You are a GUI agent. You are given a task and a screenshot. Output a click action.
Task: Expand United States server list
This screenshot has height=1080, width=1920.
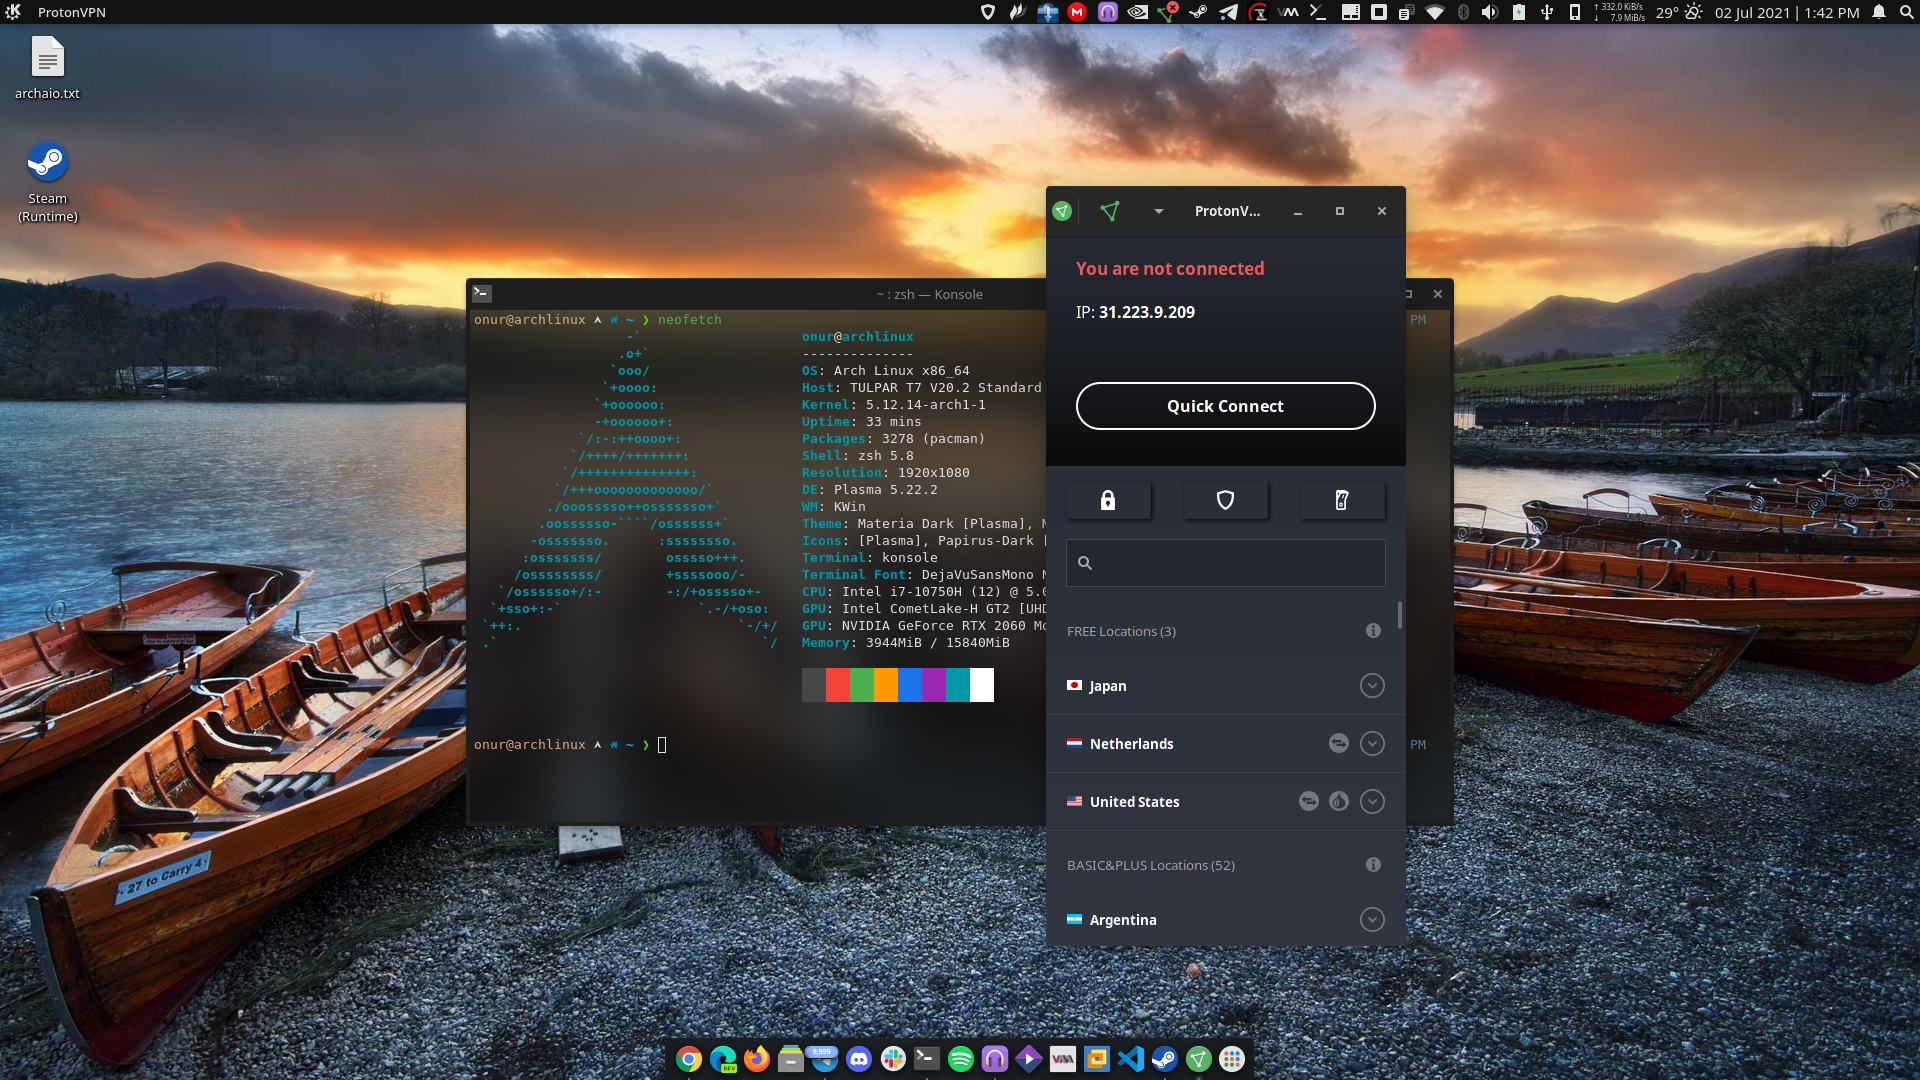[1372, 802]
